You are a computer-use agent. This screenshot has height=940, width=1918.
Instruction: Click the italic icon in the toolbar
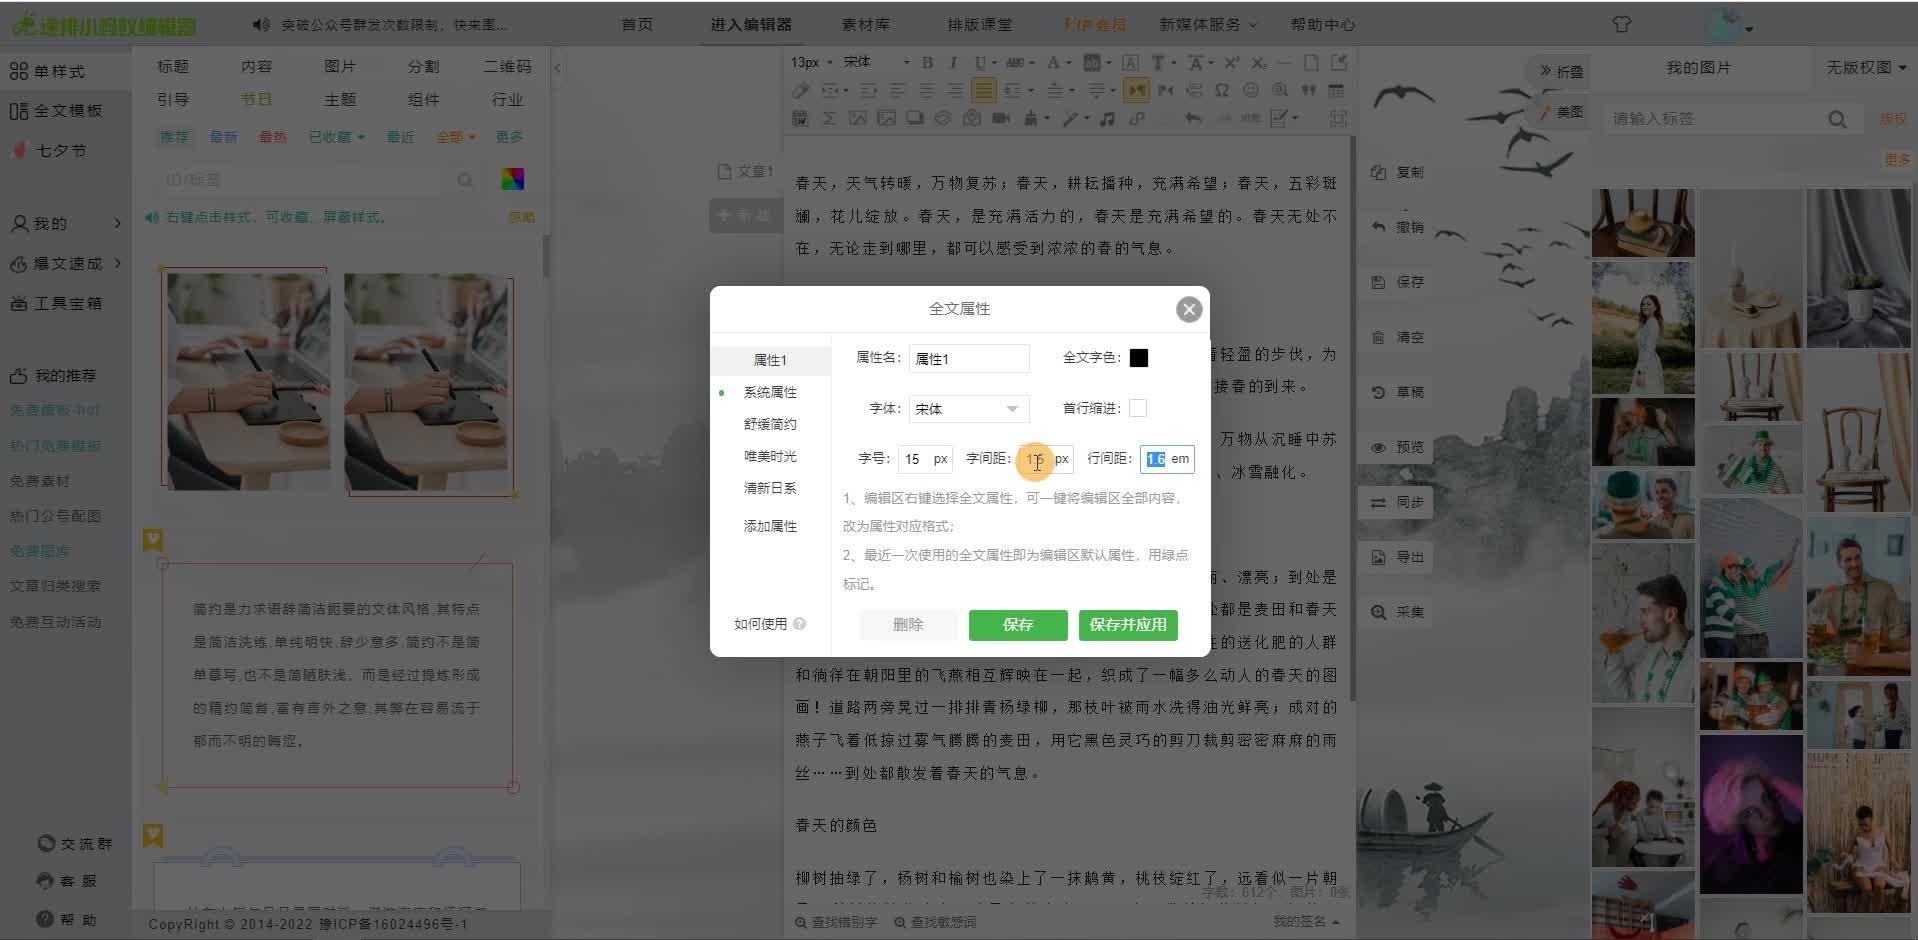[x=953, y=62]
